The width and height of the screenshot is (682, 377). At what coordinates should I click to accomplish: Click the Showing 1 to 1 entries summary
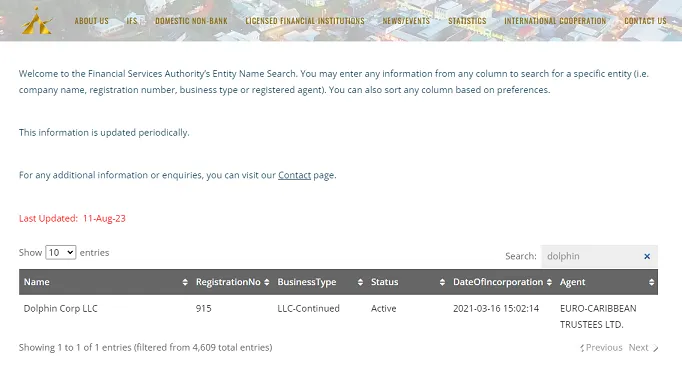(x=145, y=348)
